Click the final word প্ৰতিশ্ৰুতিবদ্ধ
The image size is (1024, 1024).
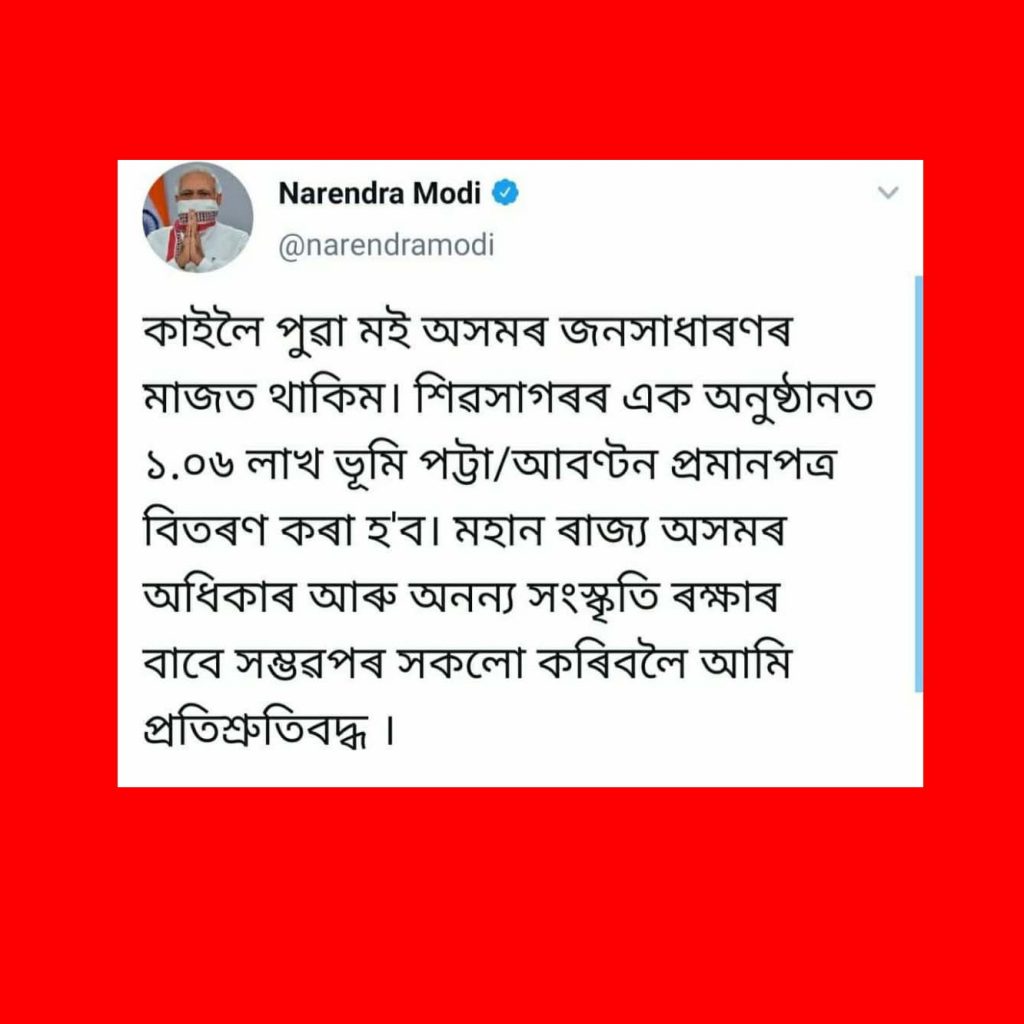coord(256,729)
